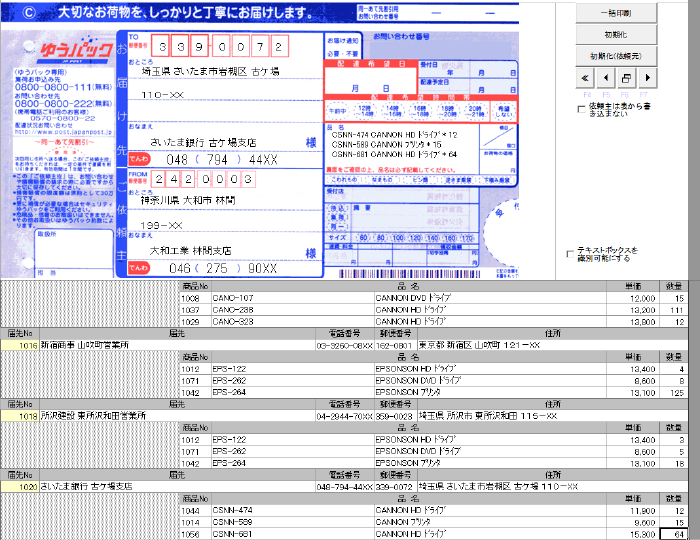Select the CANNON DVD ドライブ product name cell
Image resolution: width=700 pixels, height=540 pixels.
point(490,298)
